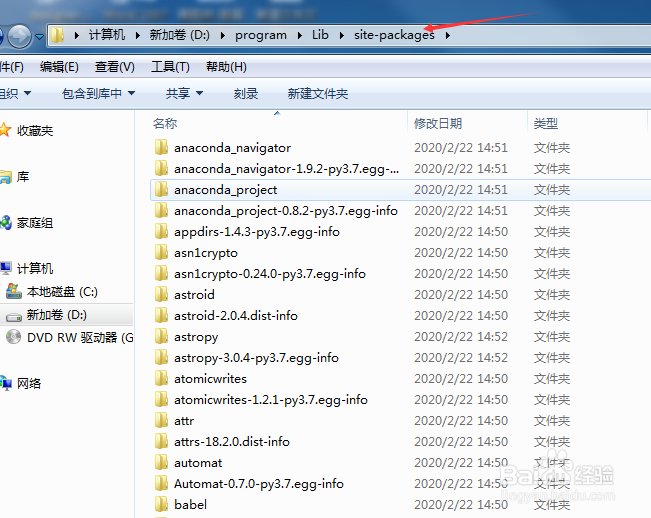Click the 家庭组 icon in the navigation pane
The image size is (651, 518).
coord(6,222)
